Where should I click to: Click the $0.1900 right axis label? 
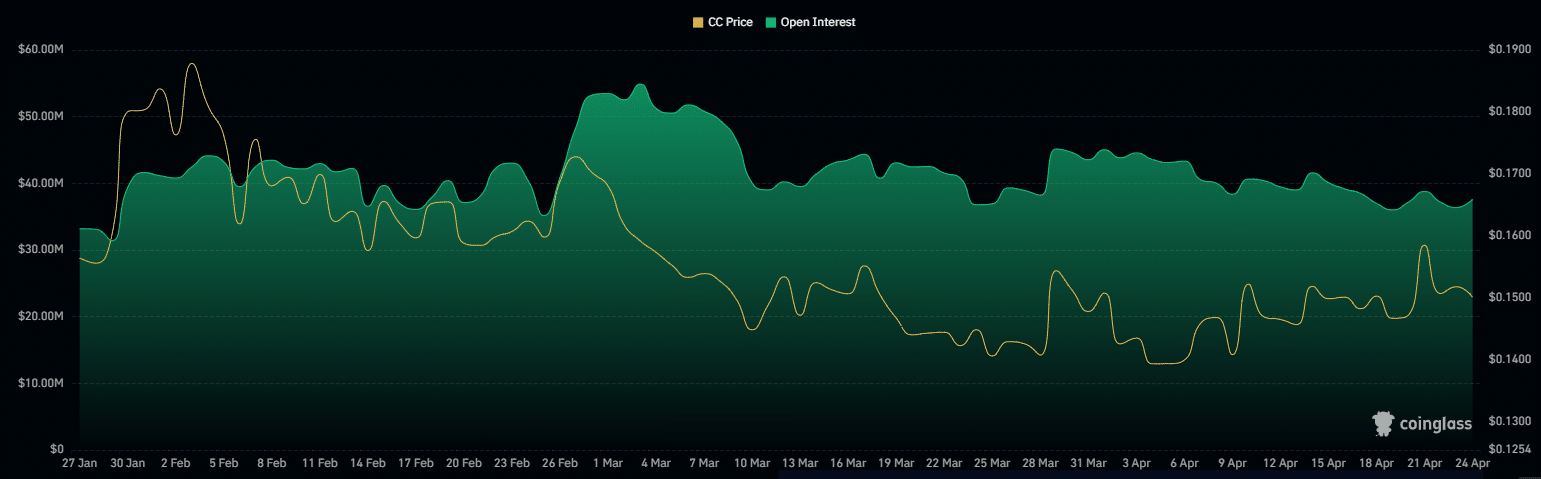pos(1509,49)
